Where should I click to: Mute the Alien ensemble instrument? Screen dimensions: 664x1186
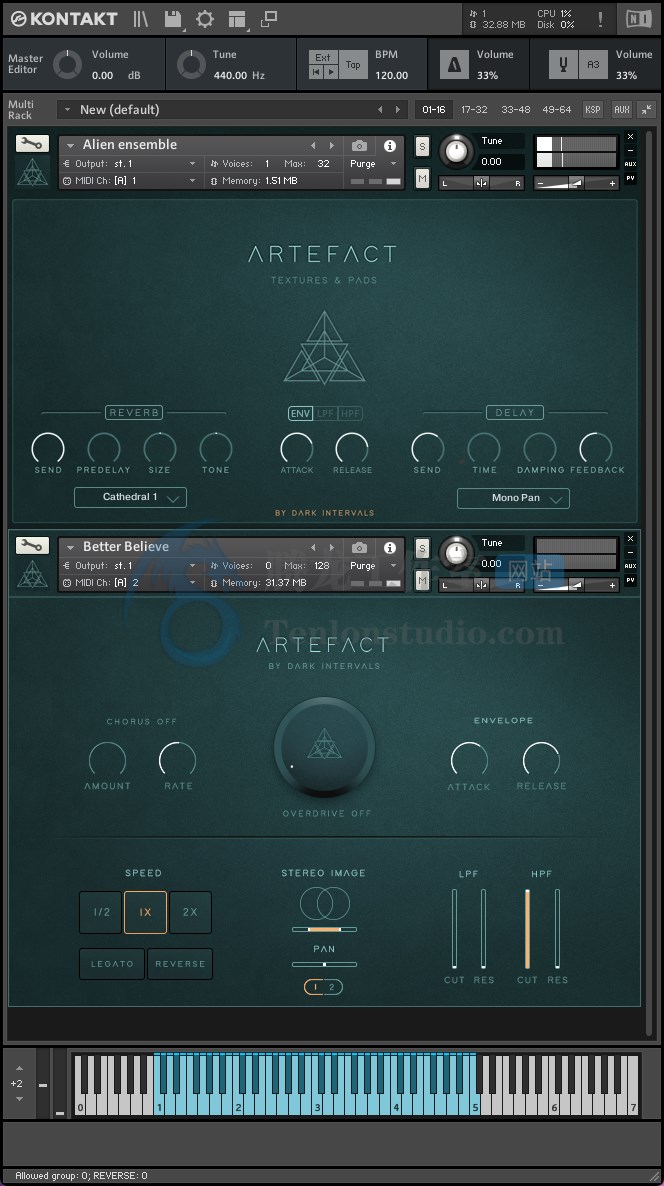[x=422, y=179]
